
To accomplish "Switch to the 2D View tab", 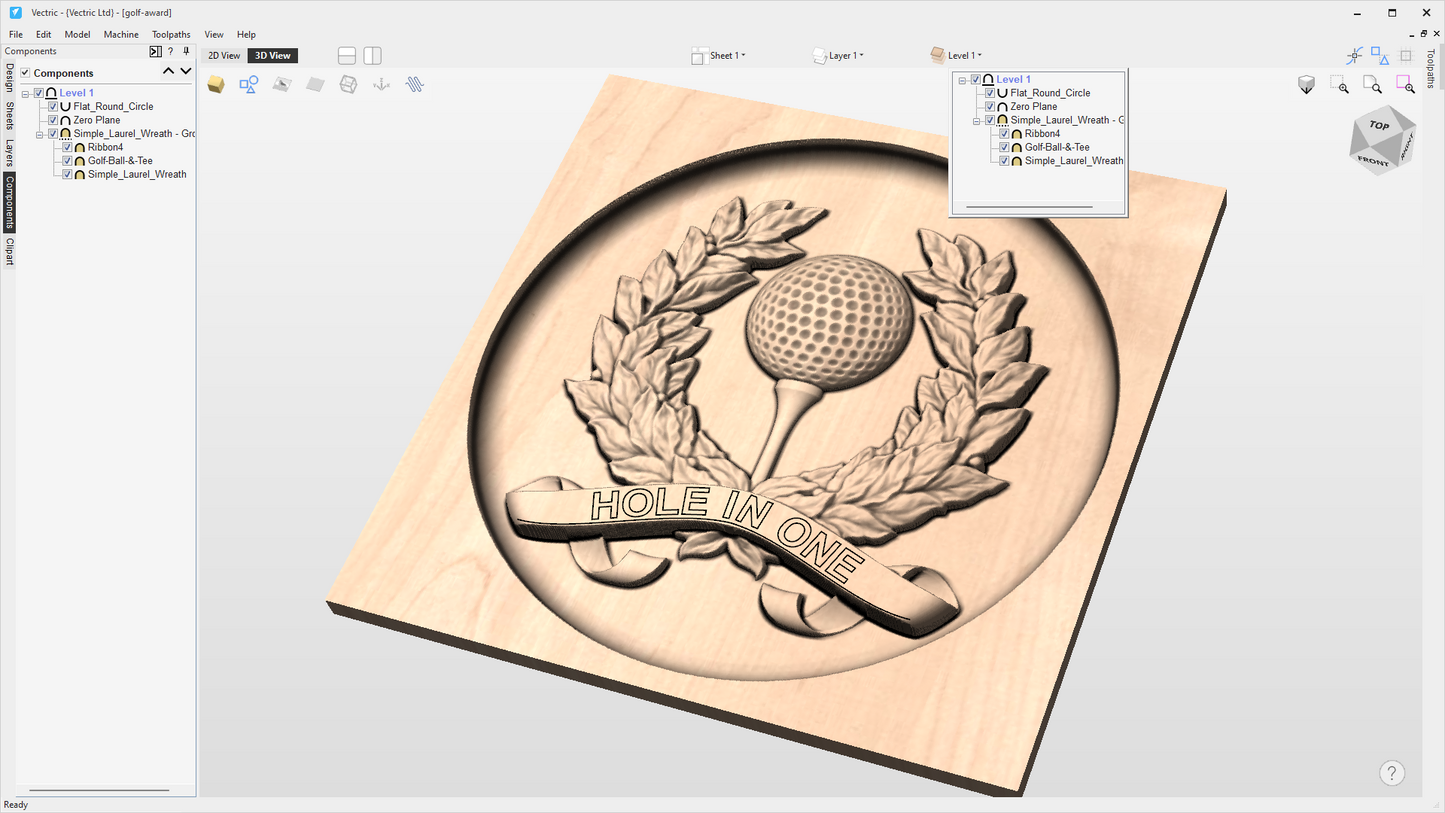I will point(222,55).
